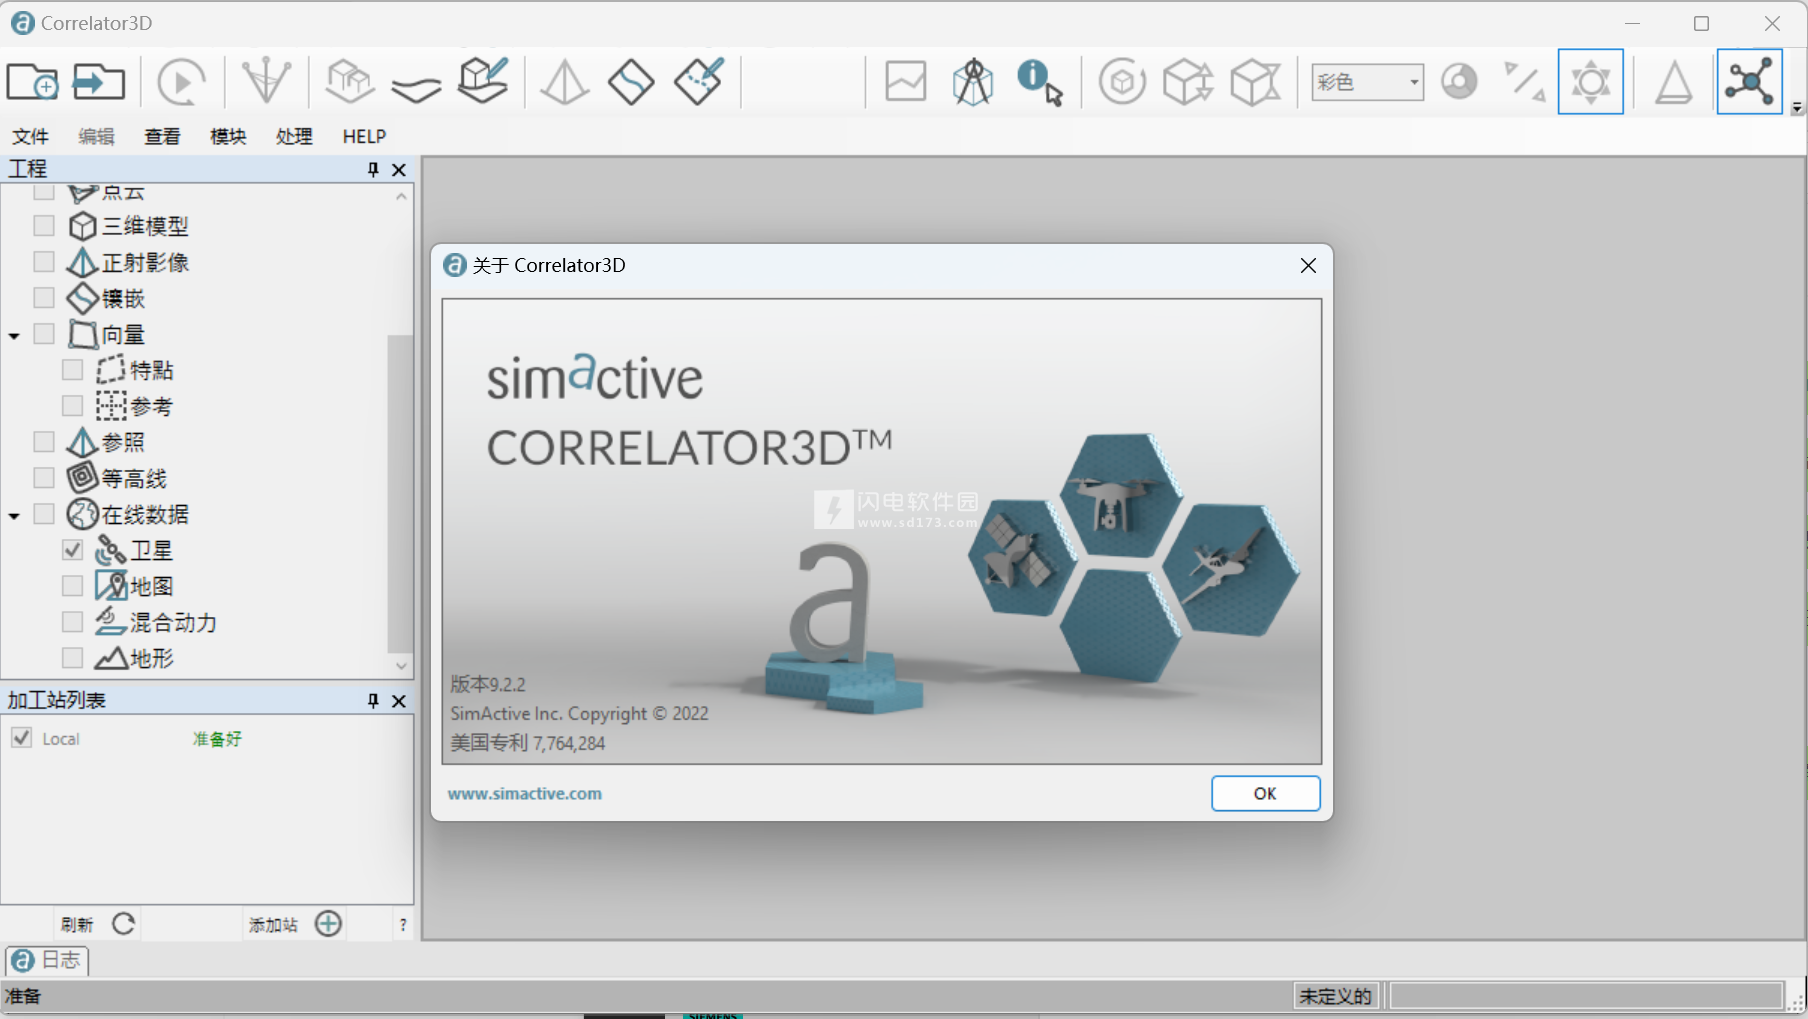The height and width of the screenshot is (1019, 1808).
Task: Click the tree scrollbar up arrow
Action: pyautogui.click(x=401, y=196)
